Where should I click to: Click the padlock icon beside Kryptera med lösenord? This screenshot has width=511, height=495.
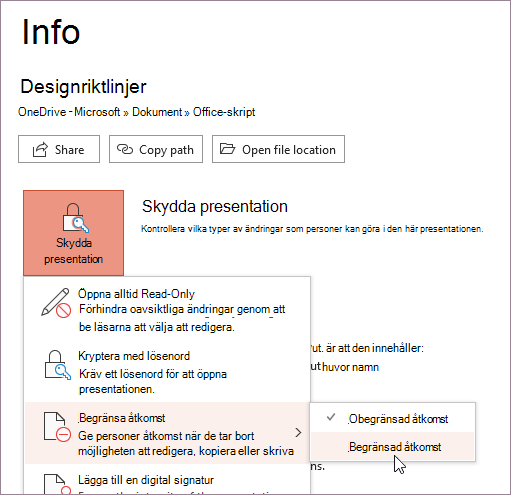pos(57,365)
